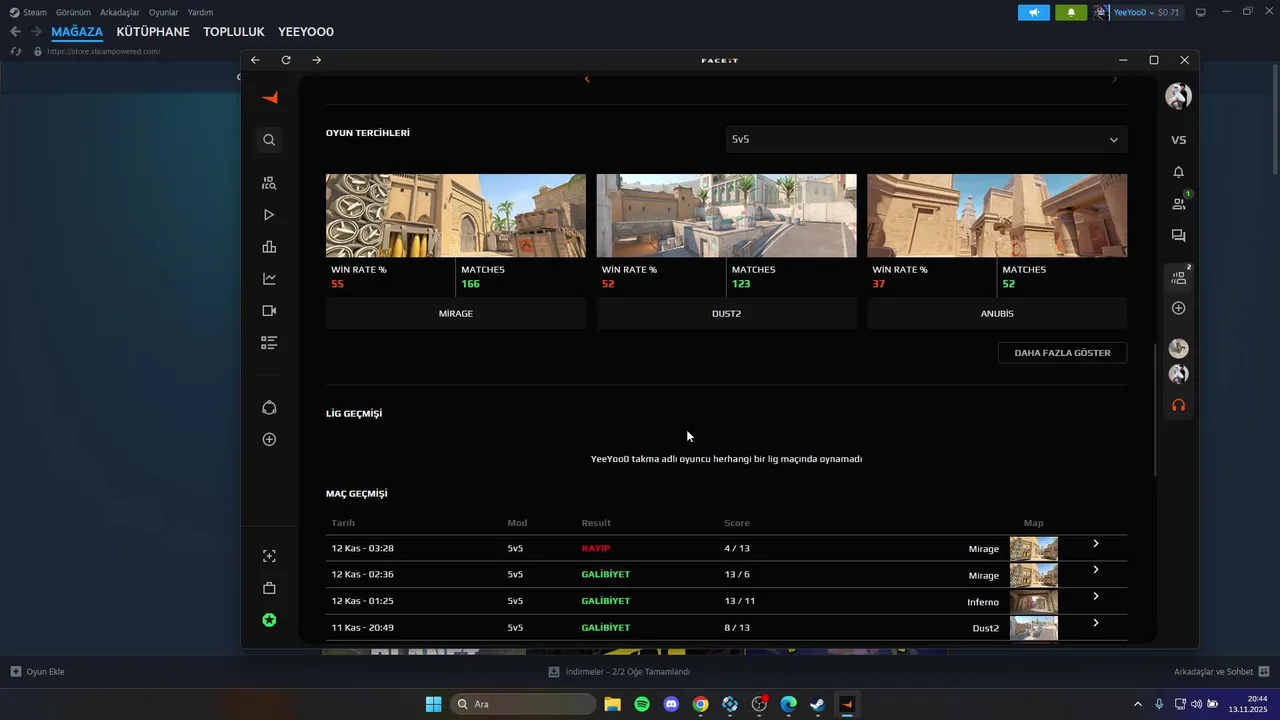The image size is (1280, 720).
Task: Click the ANUBIS map button
Action: [997, 313]
